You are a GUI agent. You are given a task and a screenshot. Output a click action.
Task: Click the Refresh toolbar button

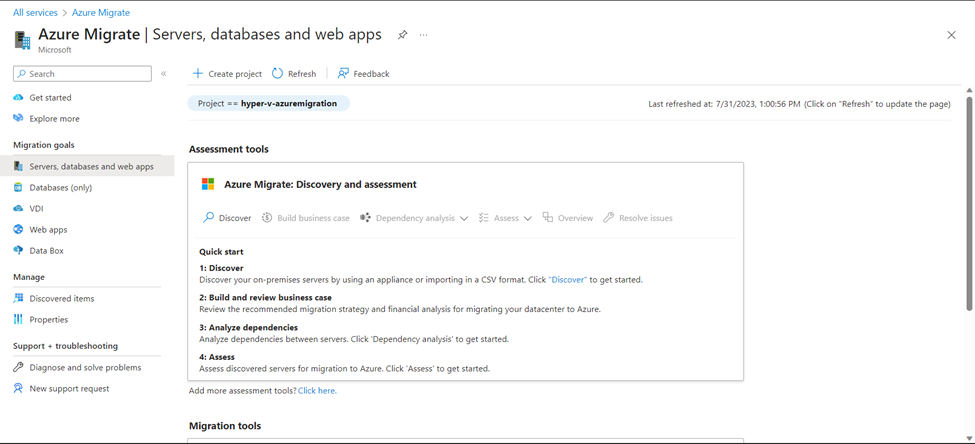coord(294,73)
